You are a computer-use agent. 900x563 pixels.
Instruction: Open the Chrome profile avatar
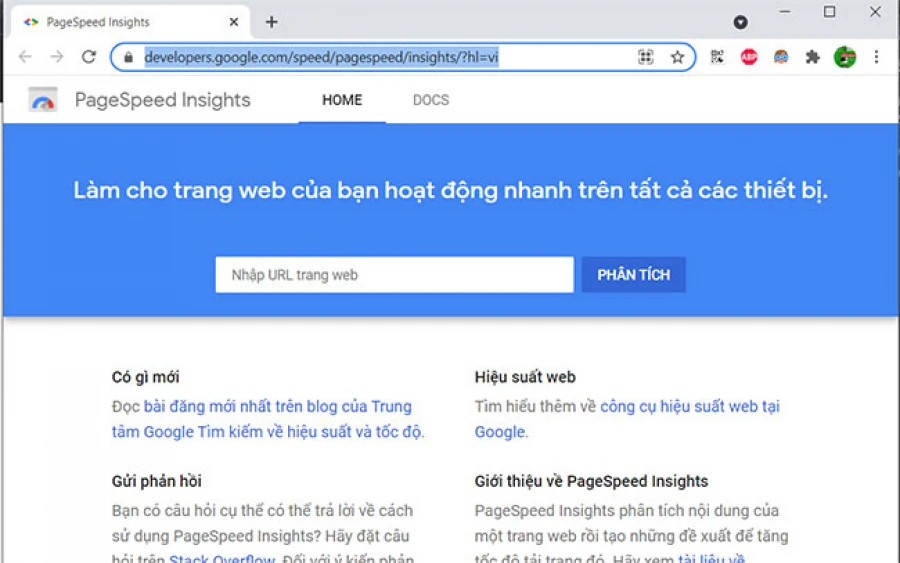(844, 57)
